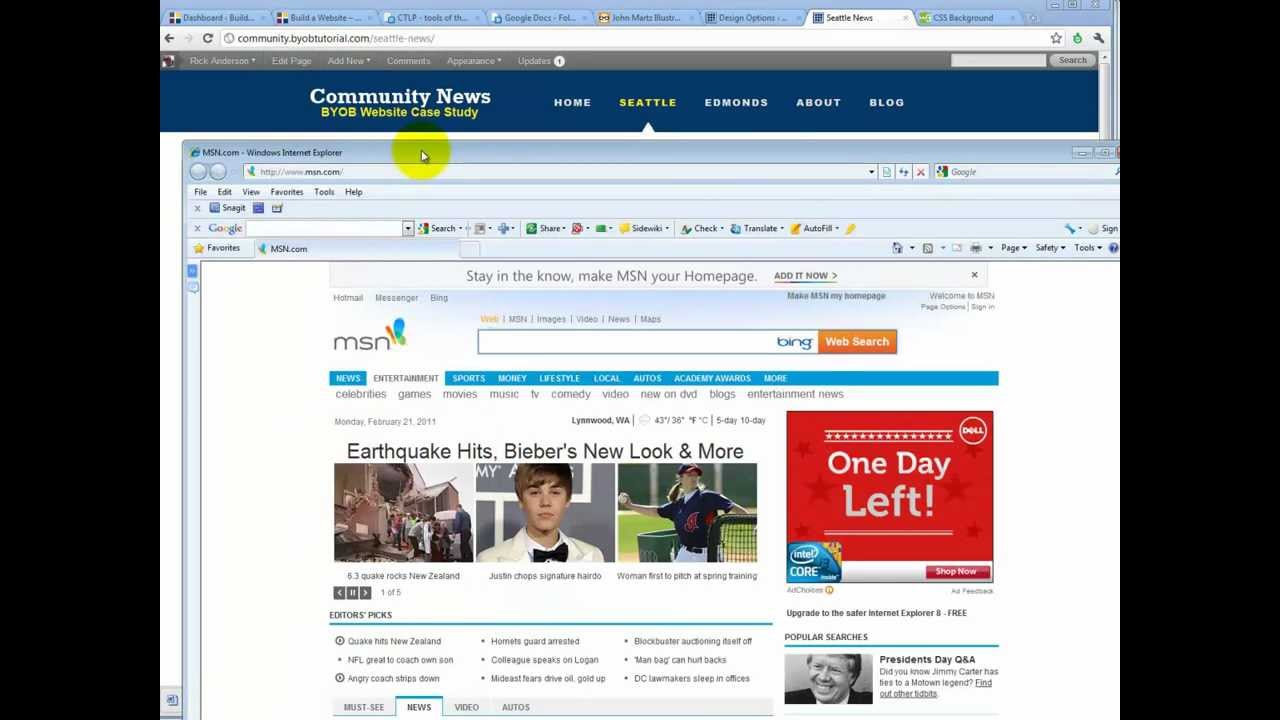
Task: Expand Google toolbar Search button dropdown
Action: 459,228
